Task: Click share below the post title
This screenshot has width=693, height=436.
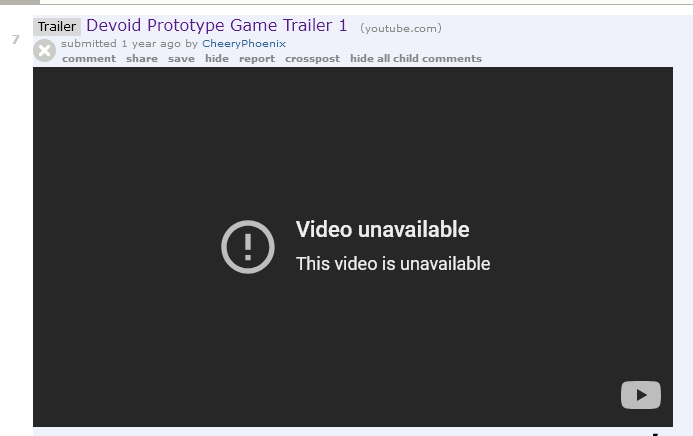Action: coord(141,58)
